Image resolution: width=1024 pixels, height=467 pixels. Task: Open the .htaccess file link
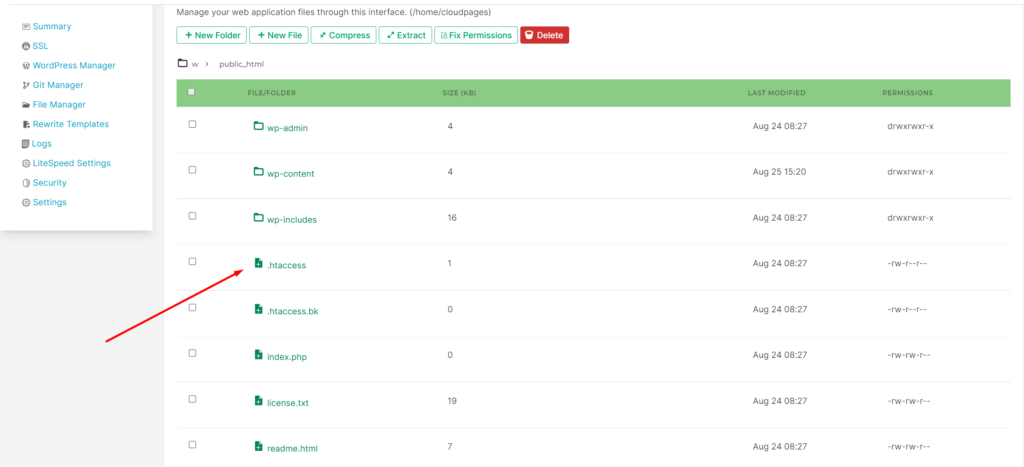coord(286,265)
